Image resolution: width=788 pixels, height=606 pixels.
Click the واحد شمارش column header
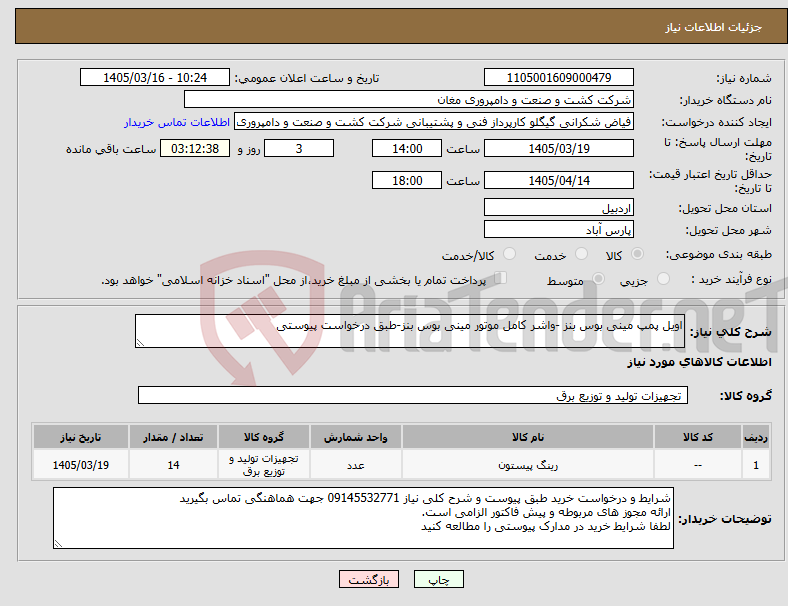click(355, 437)
